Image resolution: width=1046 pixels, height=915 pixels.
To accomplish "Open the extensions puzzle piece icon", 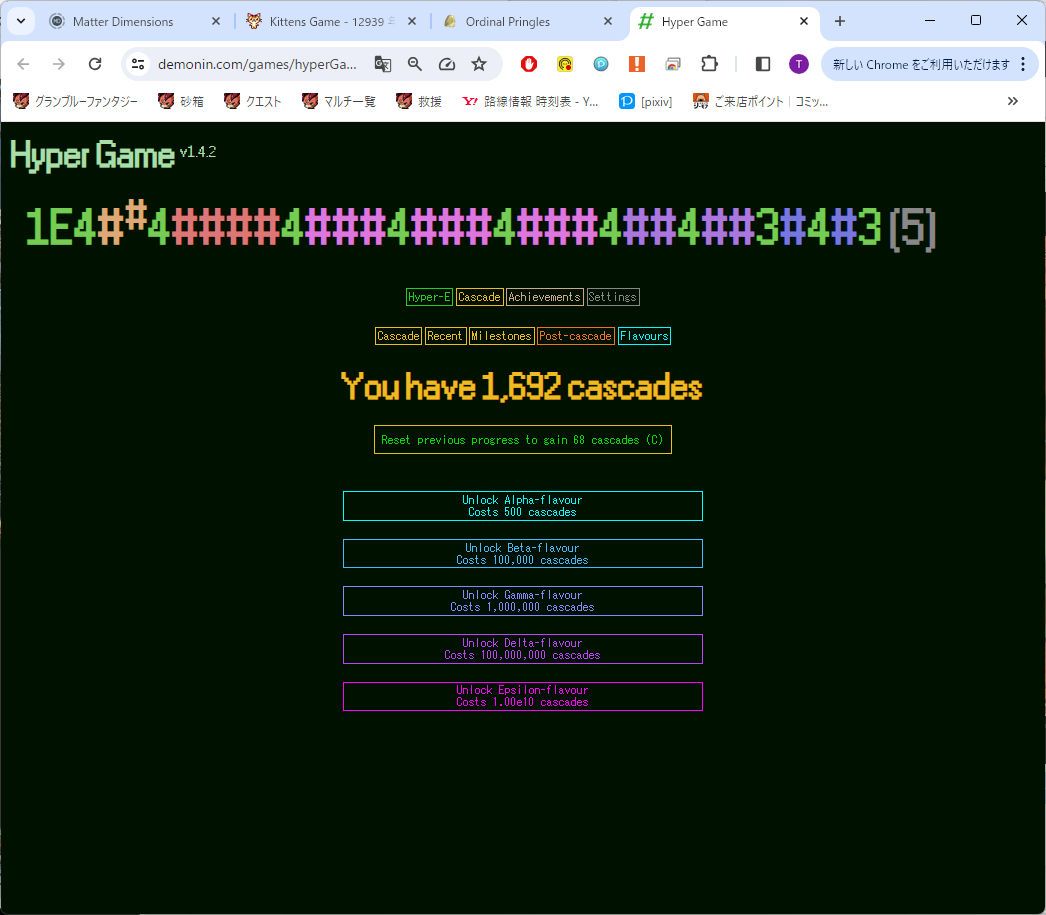I will 710,63.
